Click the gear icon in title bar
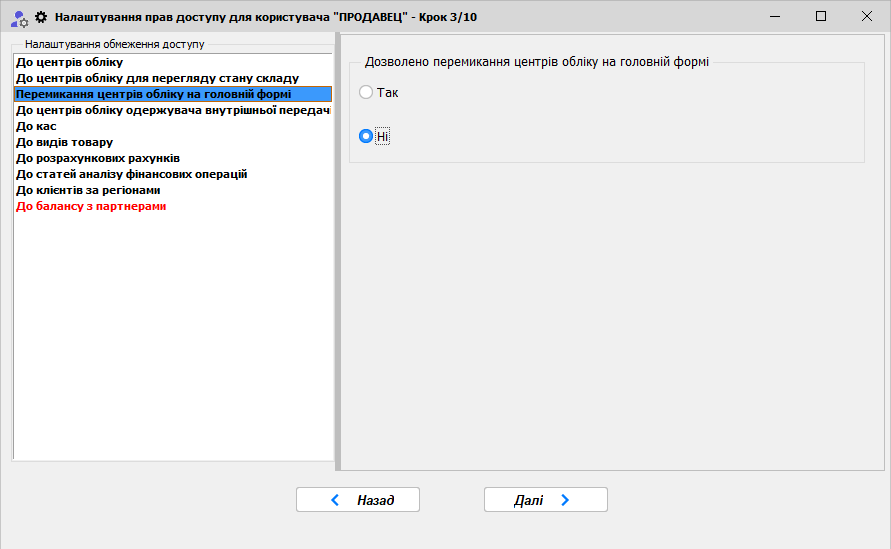This screenshot has height=549, width=891. tap(41, 17)
